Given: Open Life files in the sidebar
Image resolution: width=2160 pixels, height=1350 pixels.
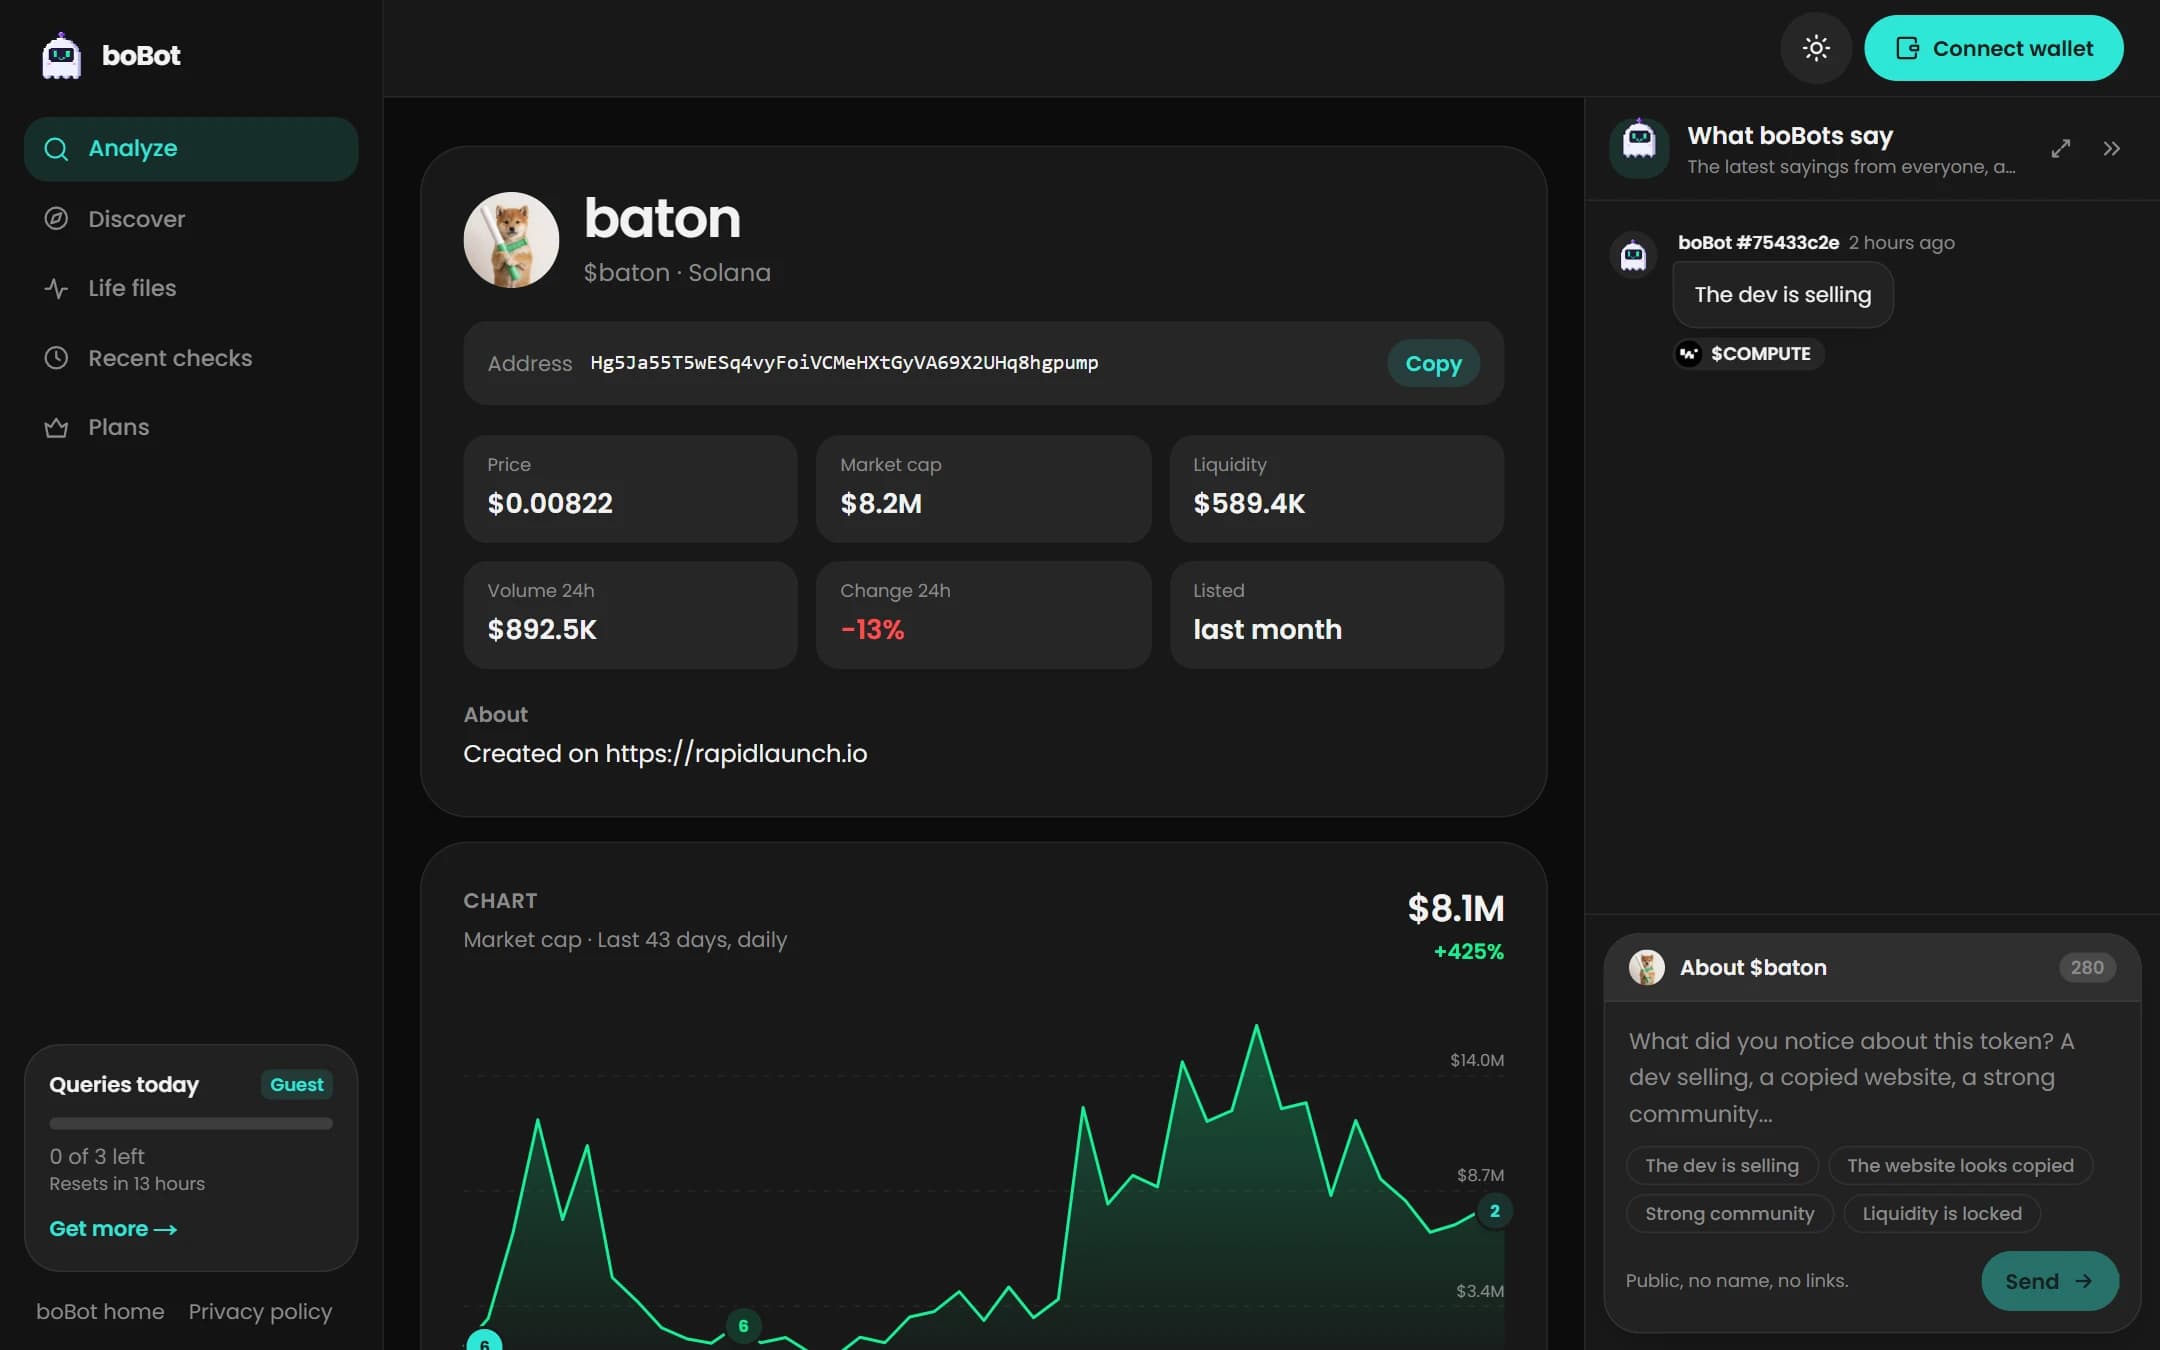Looking at the screenshot, I should 191,288.
